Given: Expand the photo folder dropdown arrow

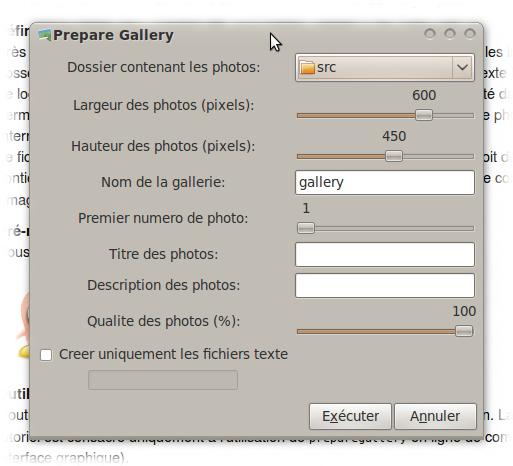Looking at the screenshot, I should [x=462, y=67].
